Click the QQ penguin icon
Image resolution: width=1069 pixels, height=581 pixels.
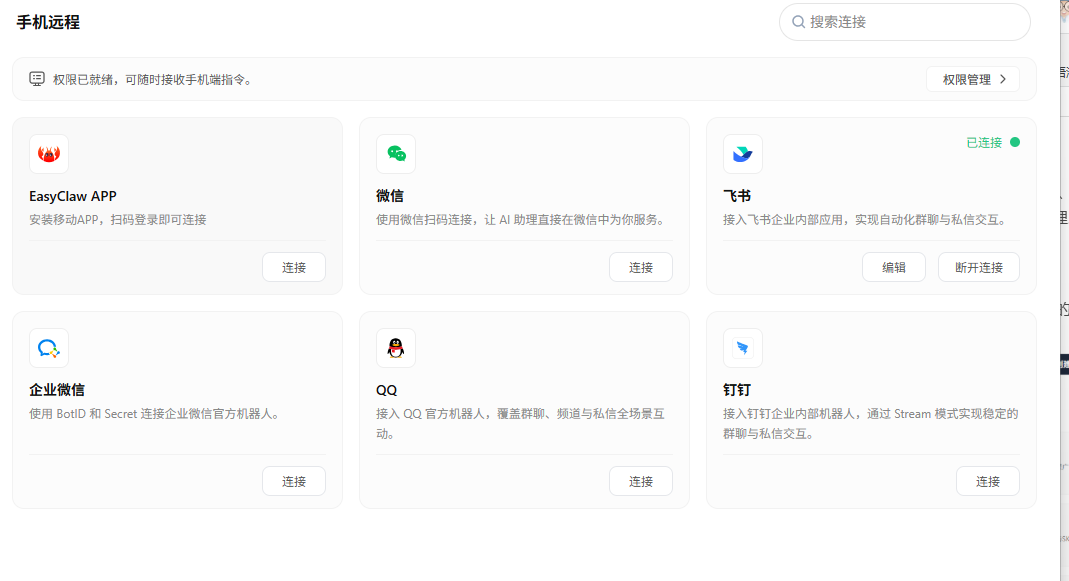click(x=395, y=348)
